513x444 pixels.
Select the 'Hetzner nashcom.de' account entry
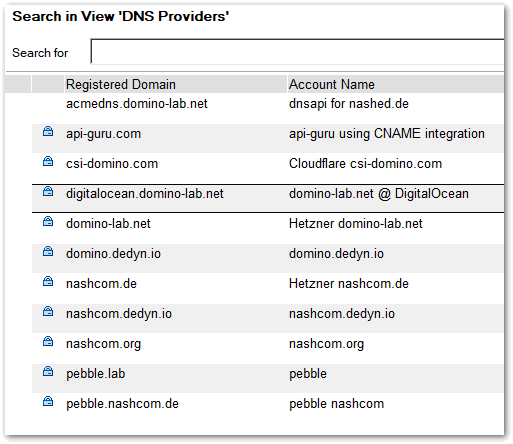click(349, 284)
